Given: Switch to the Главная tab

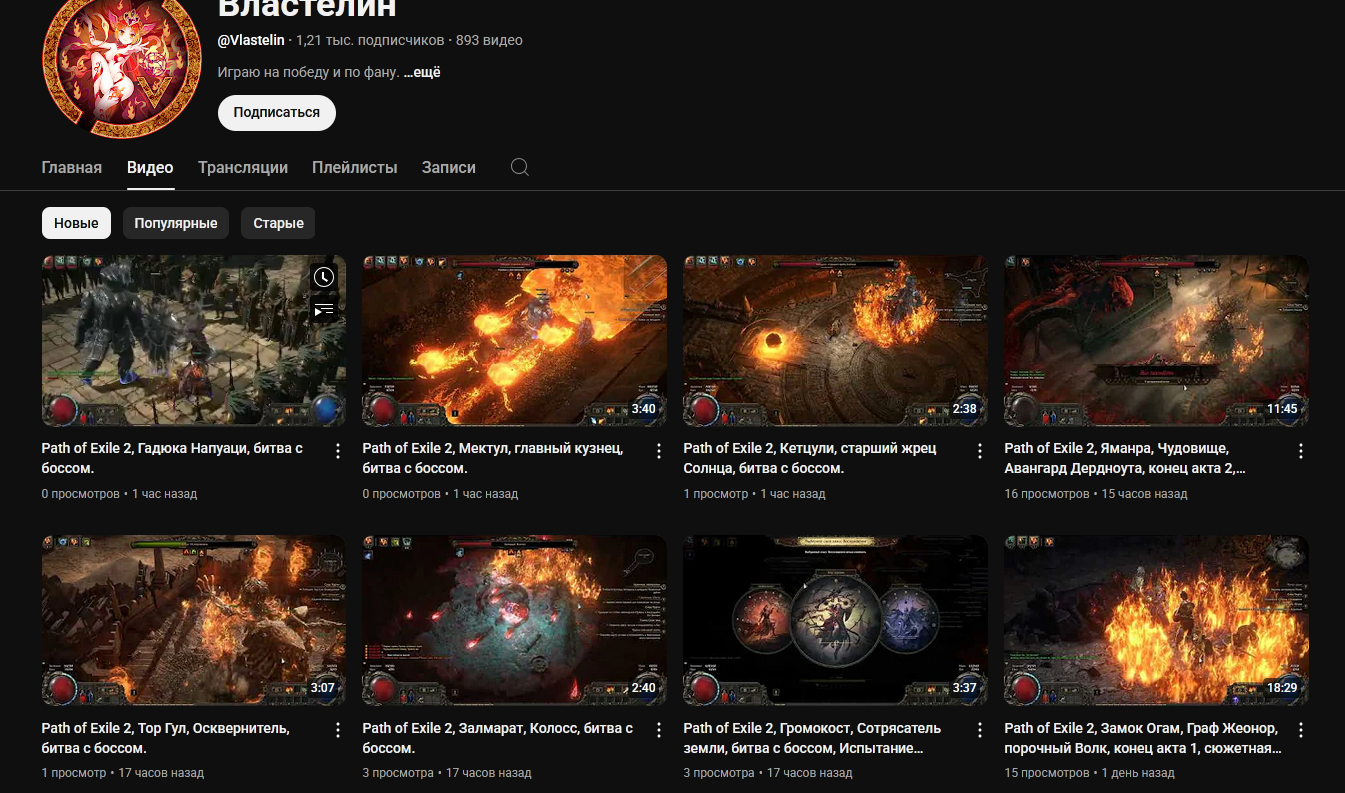Looking at the screenshot, I should tap(72, 167).
